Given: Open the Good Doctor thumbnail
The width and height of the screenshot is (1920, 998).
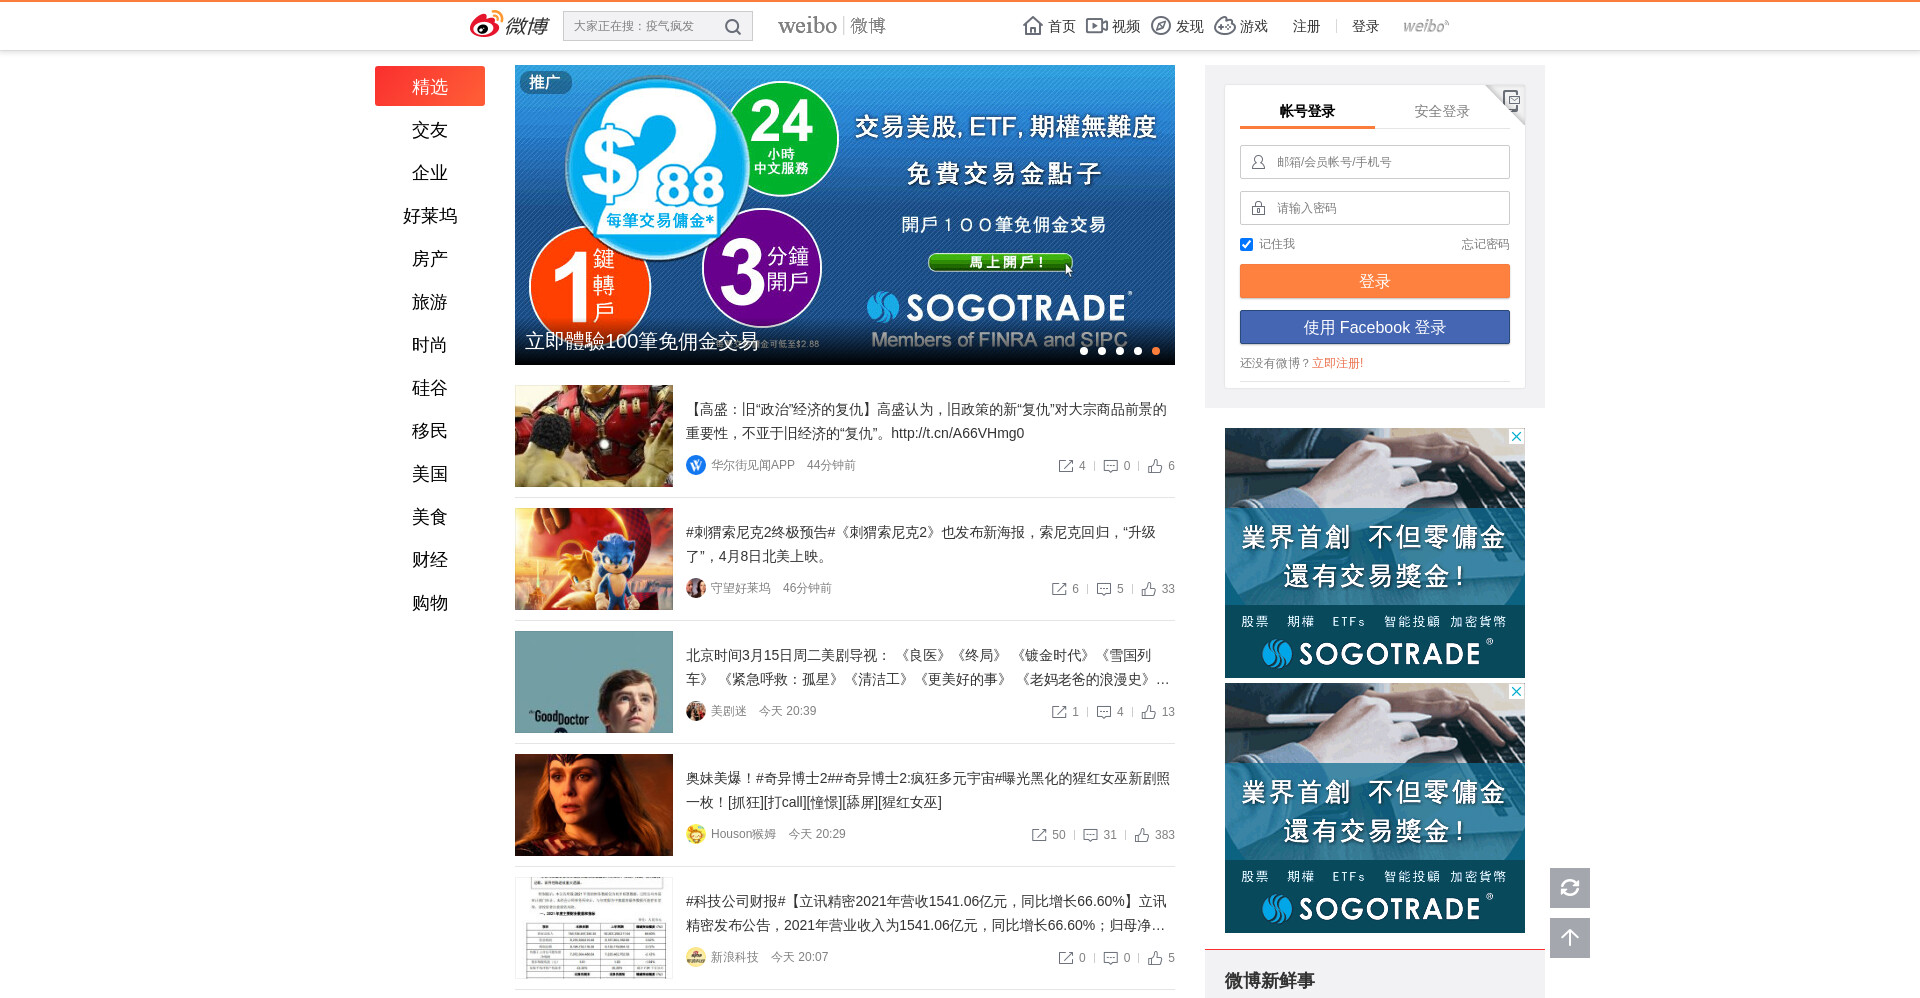Looking at the screenshot, I should tap(594, 682).
